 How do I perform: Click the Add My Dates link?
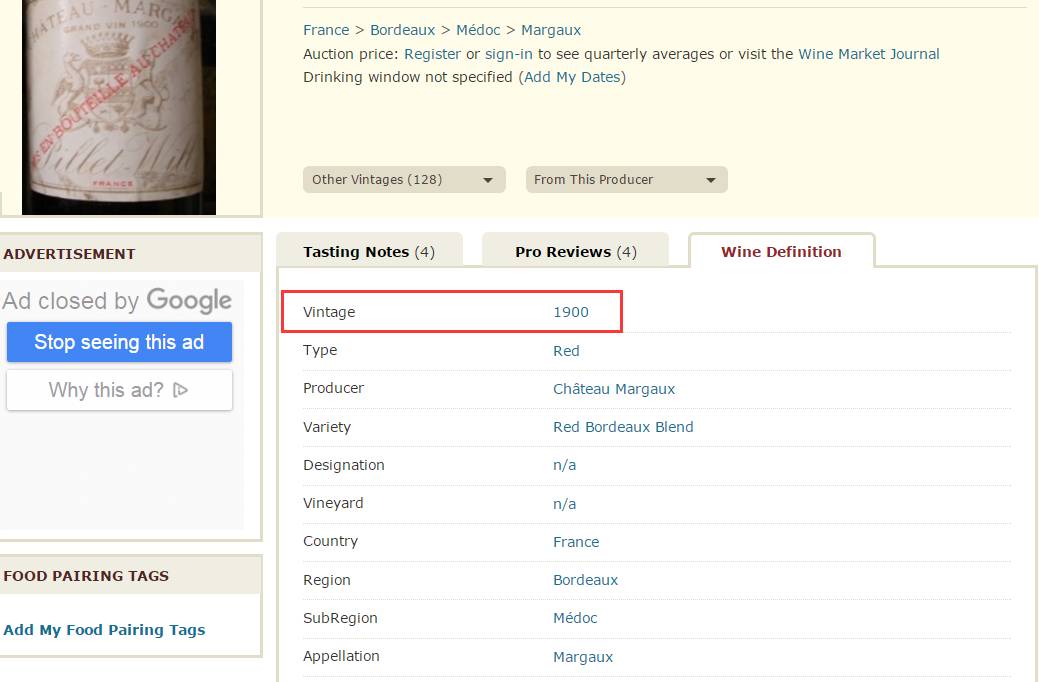pos(572,77)
